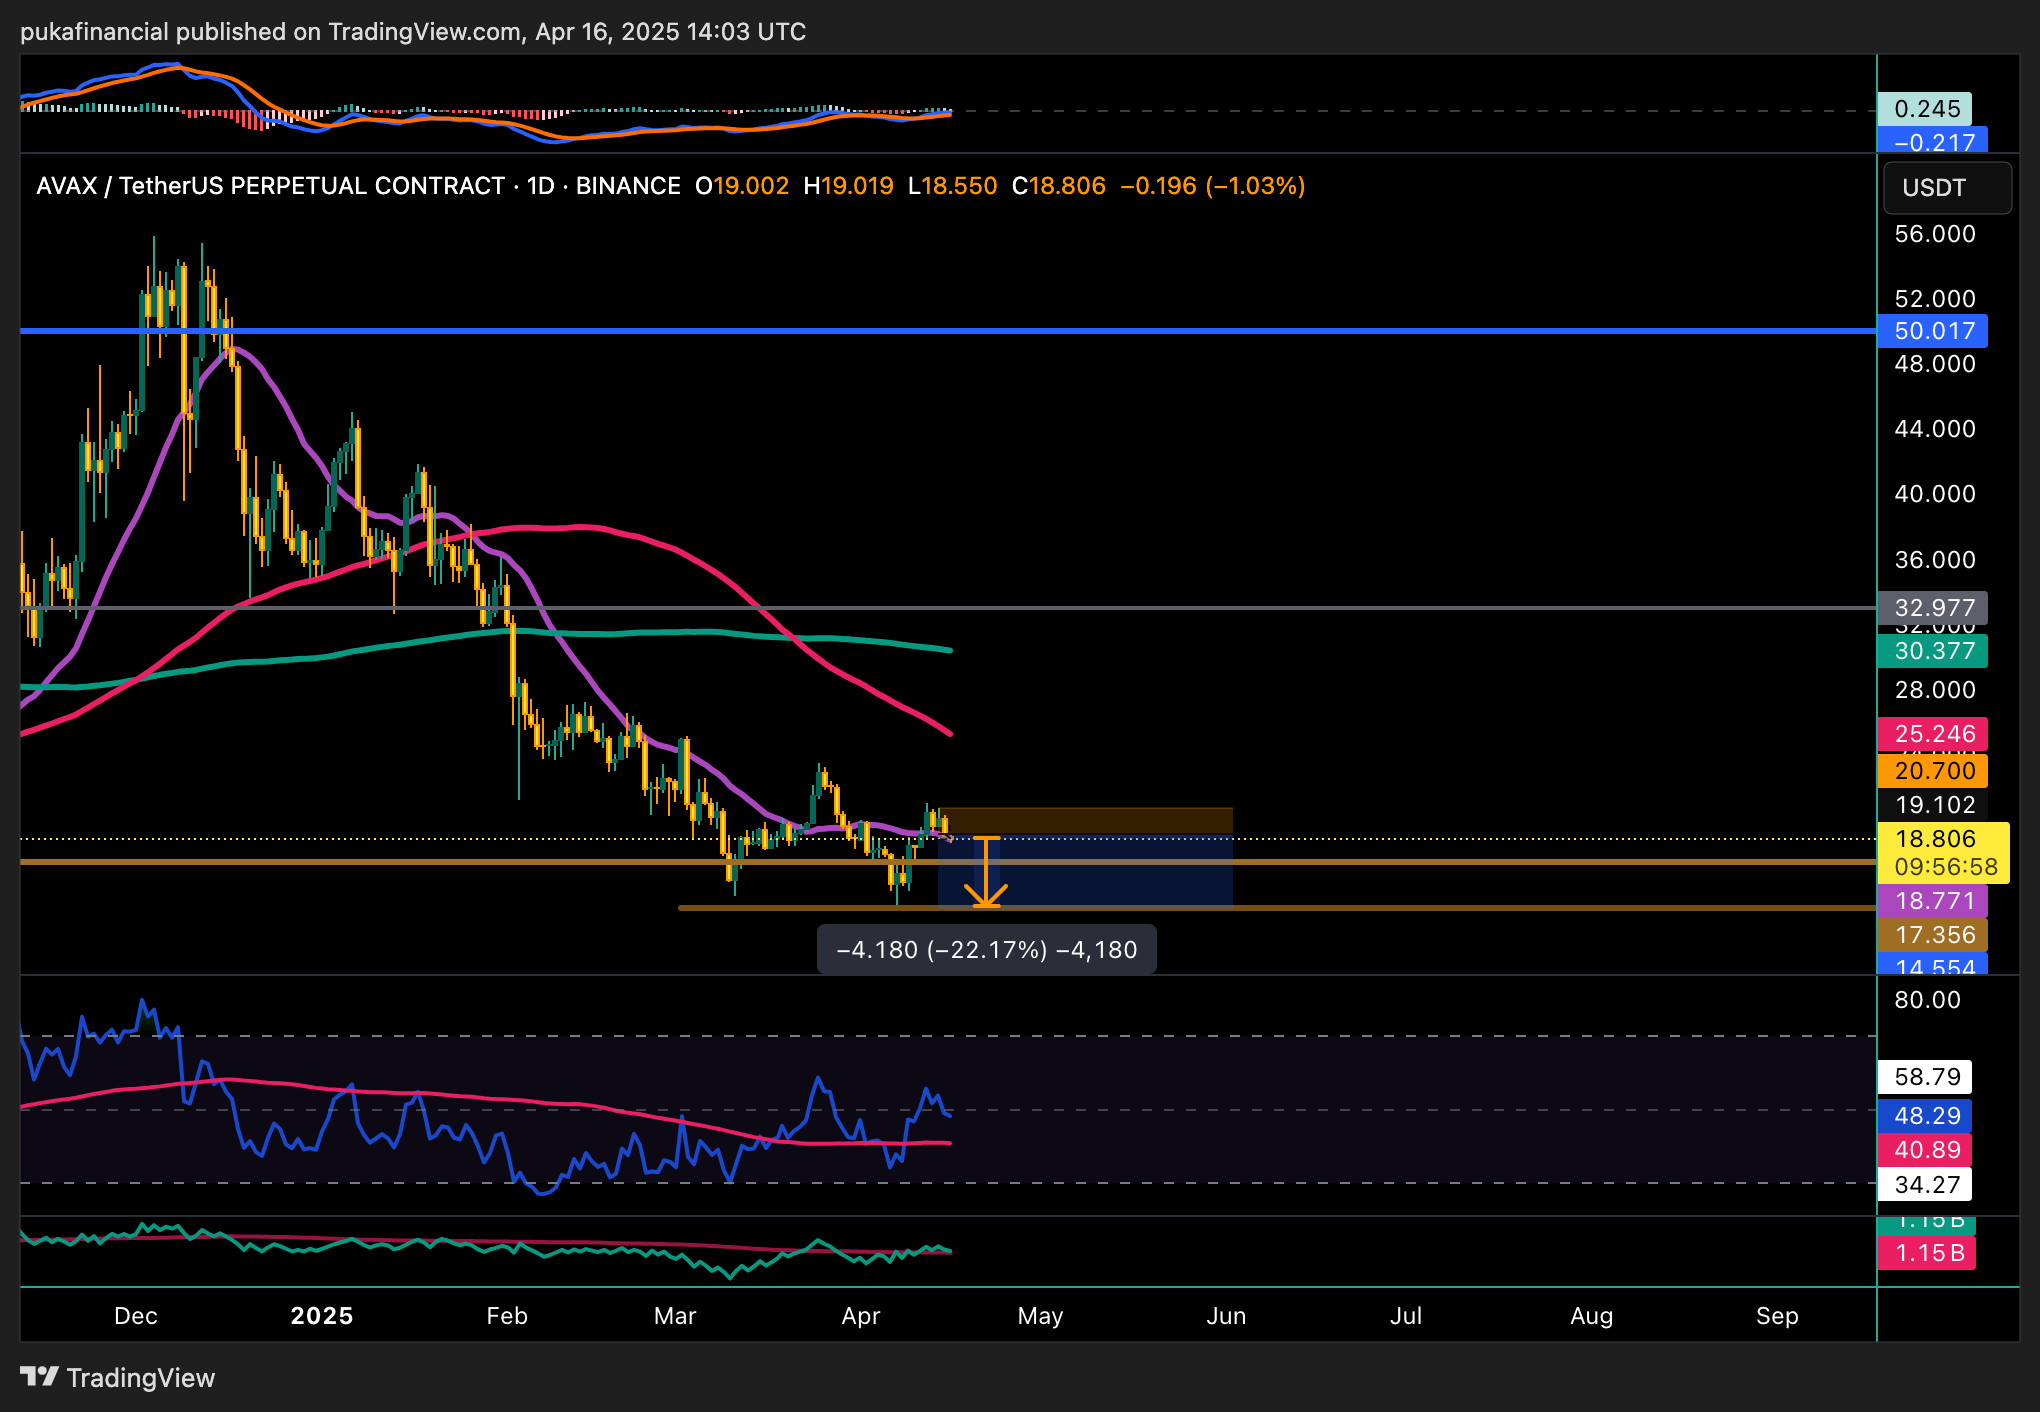Click the pink 1.15 B volume label
The image size is (2040, 1412).
[1926, 1253]
